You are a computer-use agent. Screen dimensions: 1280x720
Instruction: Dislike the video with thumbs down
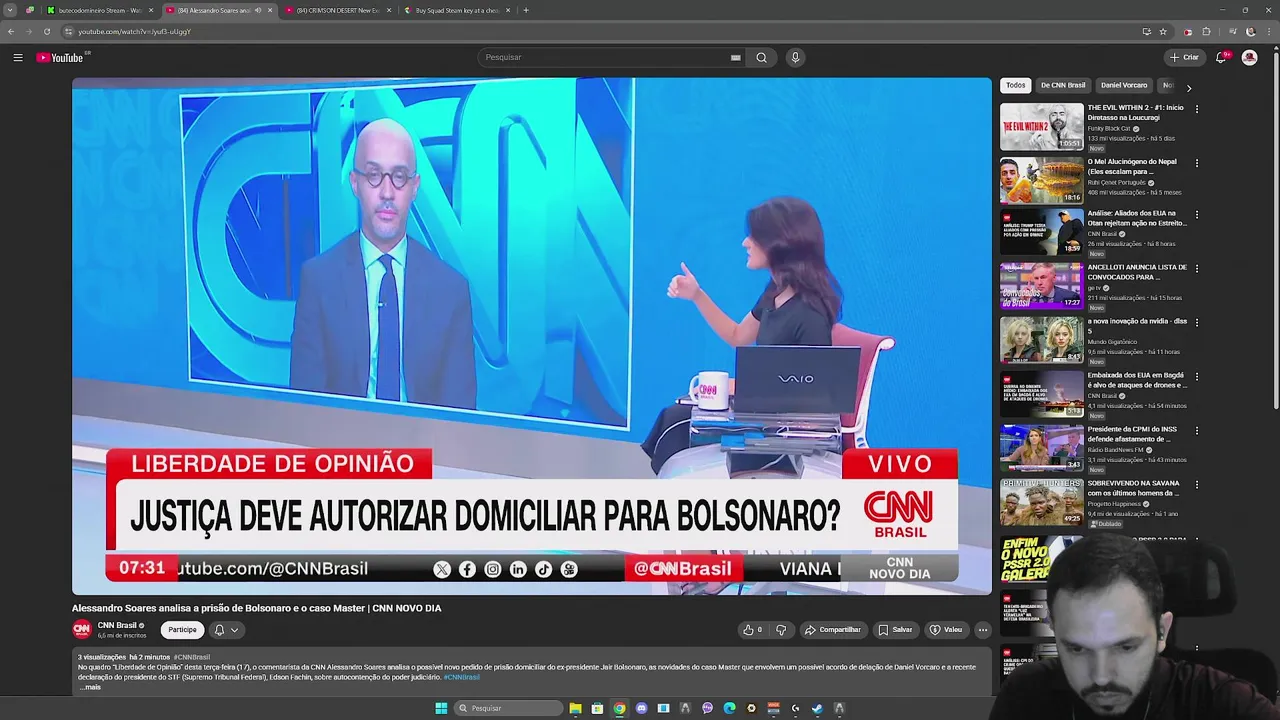pyautogui.click(x=781, y=630)
